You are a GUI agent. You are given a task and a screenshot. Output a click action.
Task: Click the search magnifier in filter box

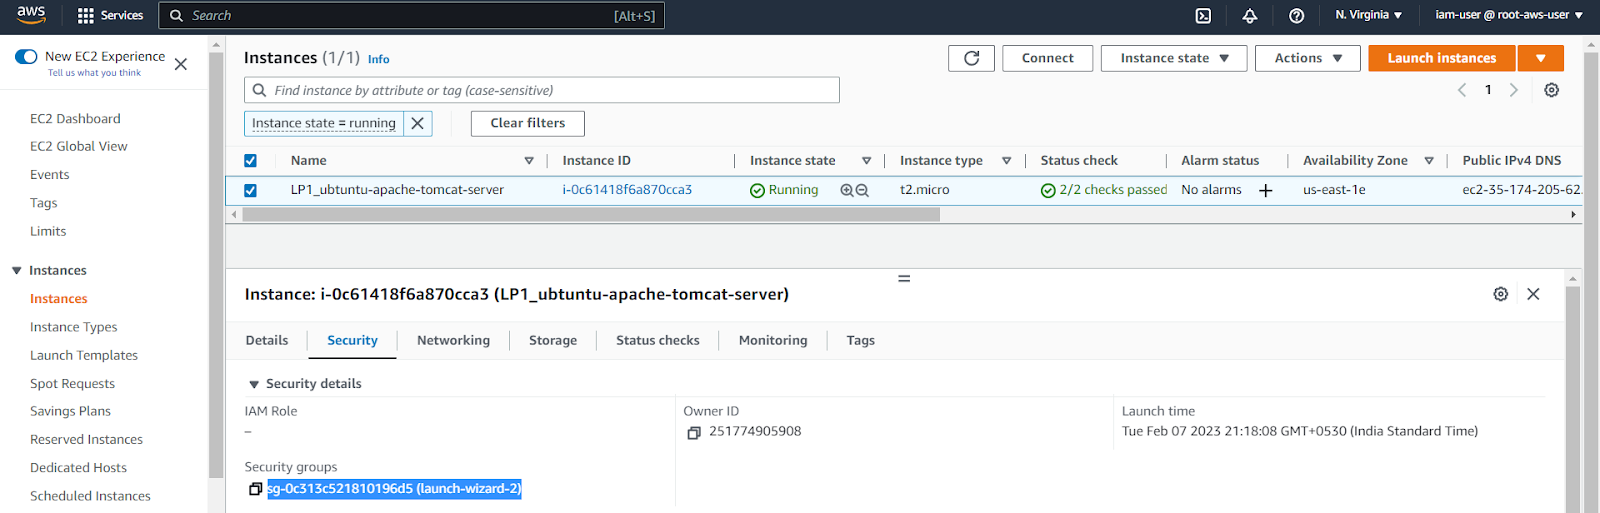(x=259, y=90)
